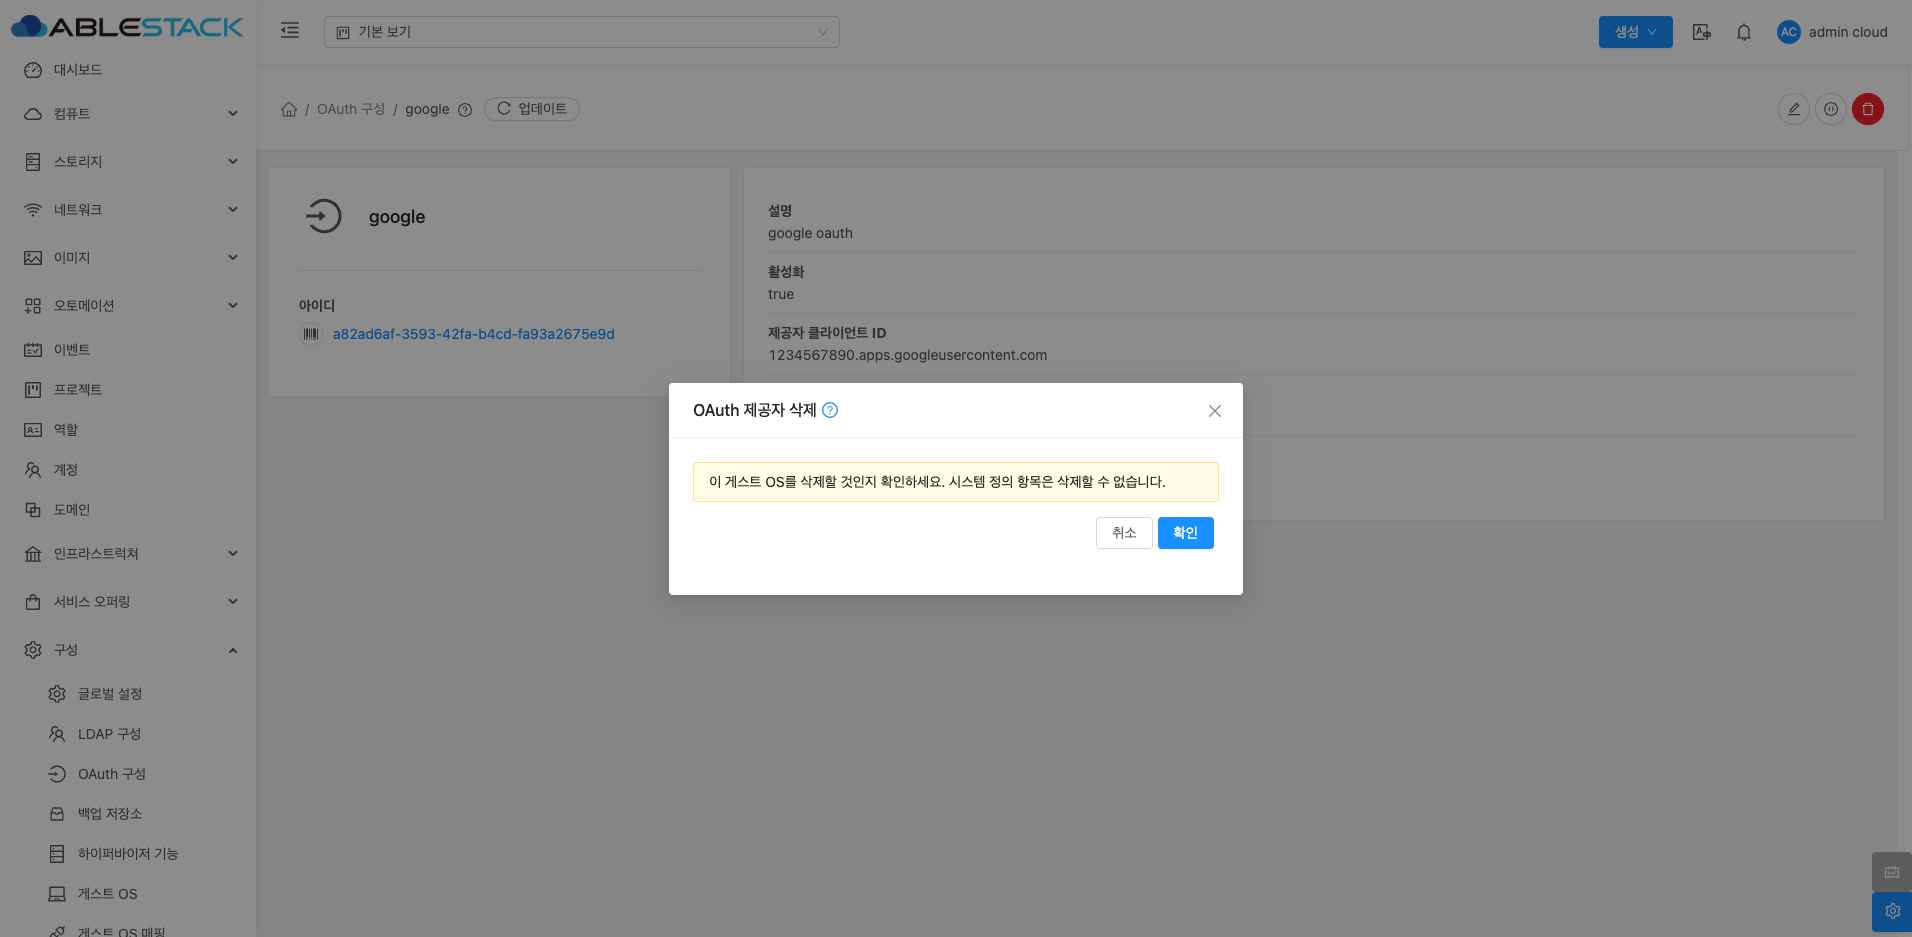The image size is (1912, 937).
Task: Expand the 네트워크 sidebar menu
Action: tap(128, 210)
